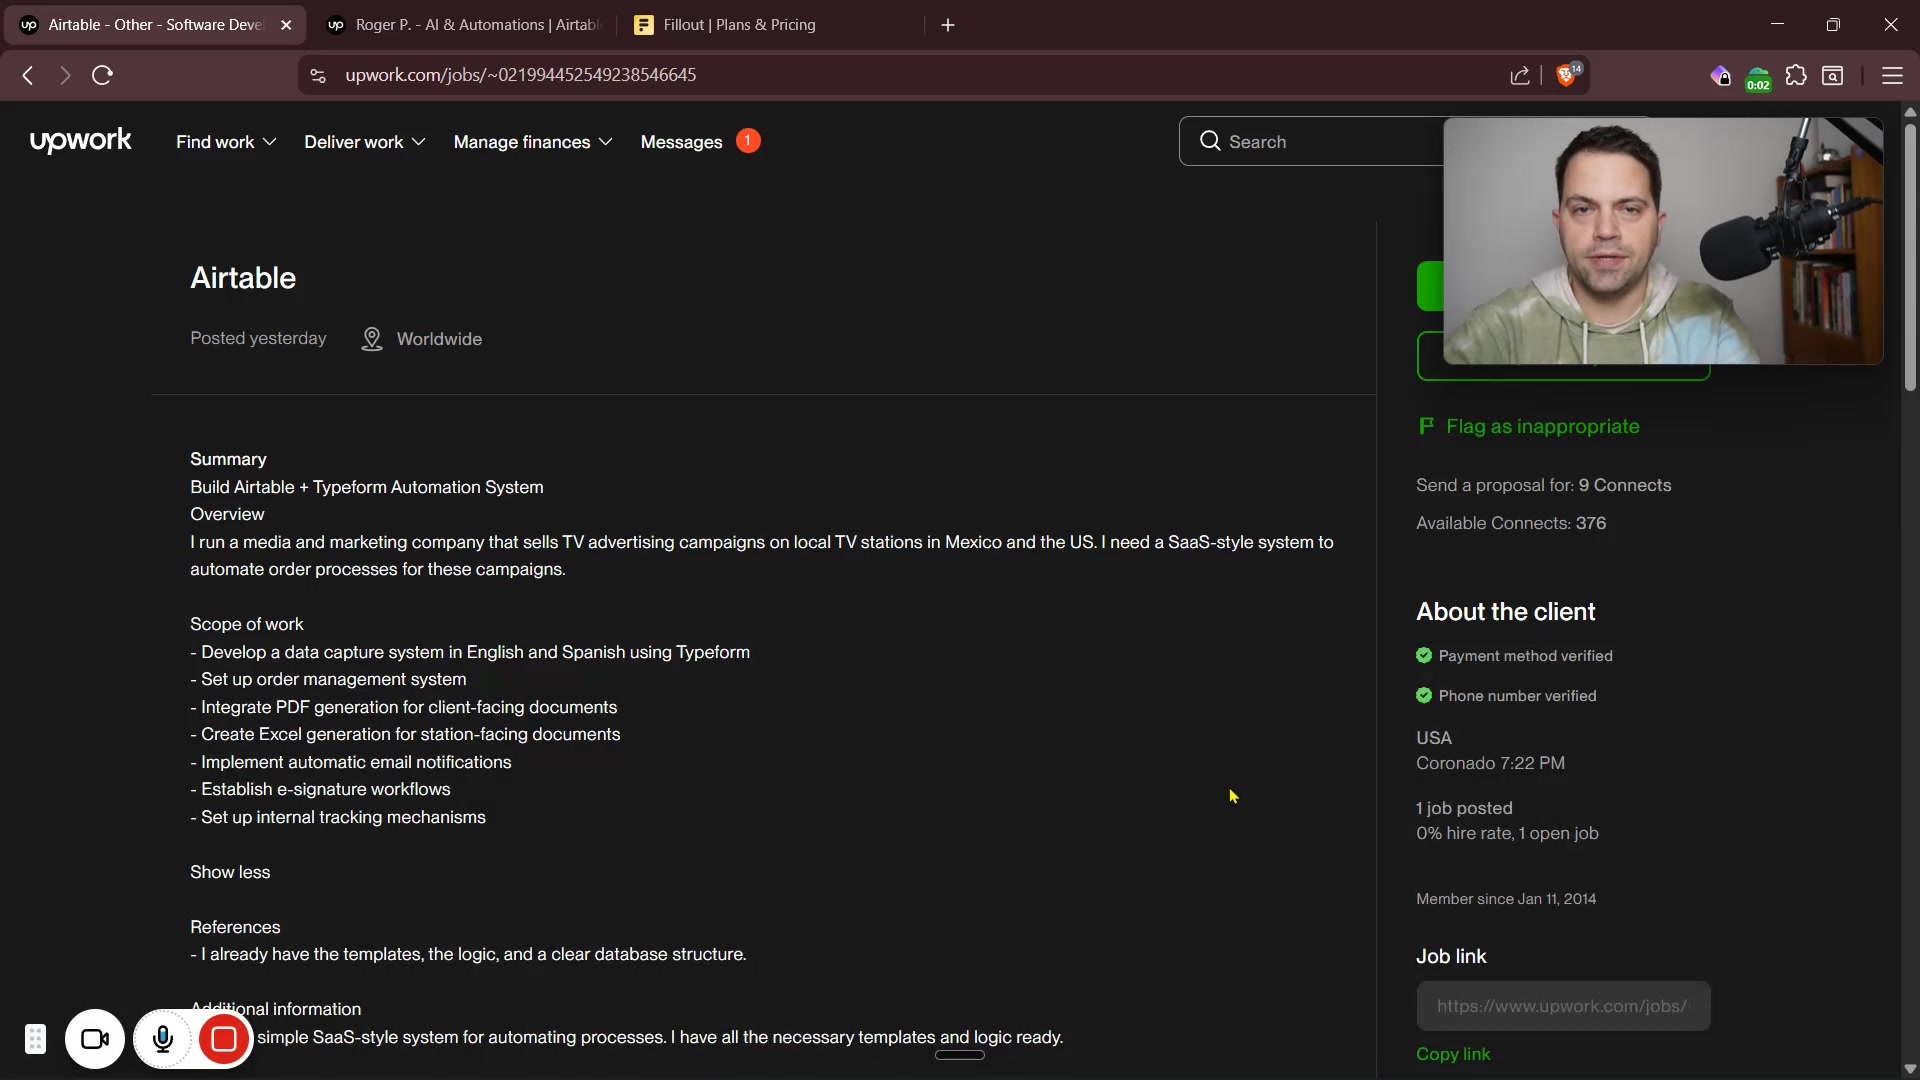Toggle the recorder camera button
Viewport: 1920px width, 1080px height.
coord(95,1040)
